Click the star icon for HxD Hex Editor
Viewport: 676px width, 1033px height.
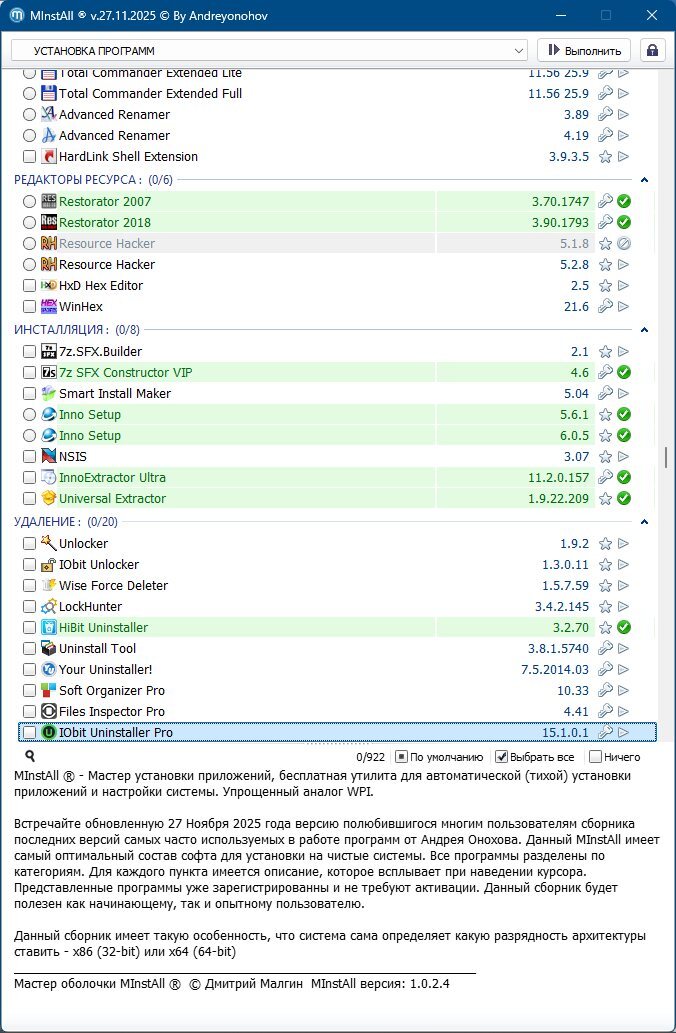(x=605, y=286)
